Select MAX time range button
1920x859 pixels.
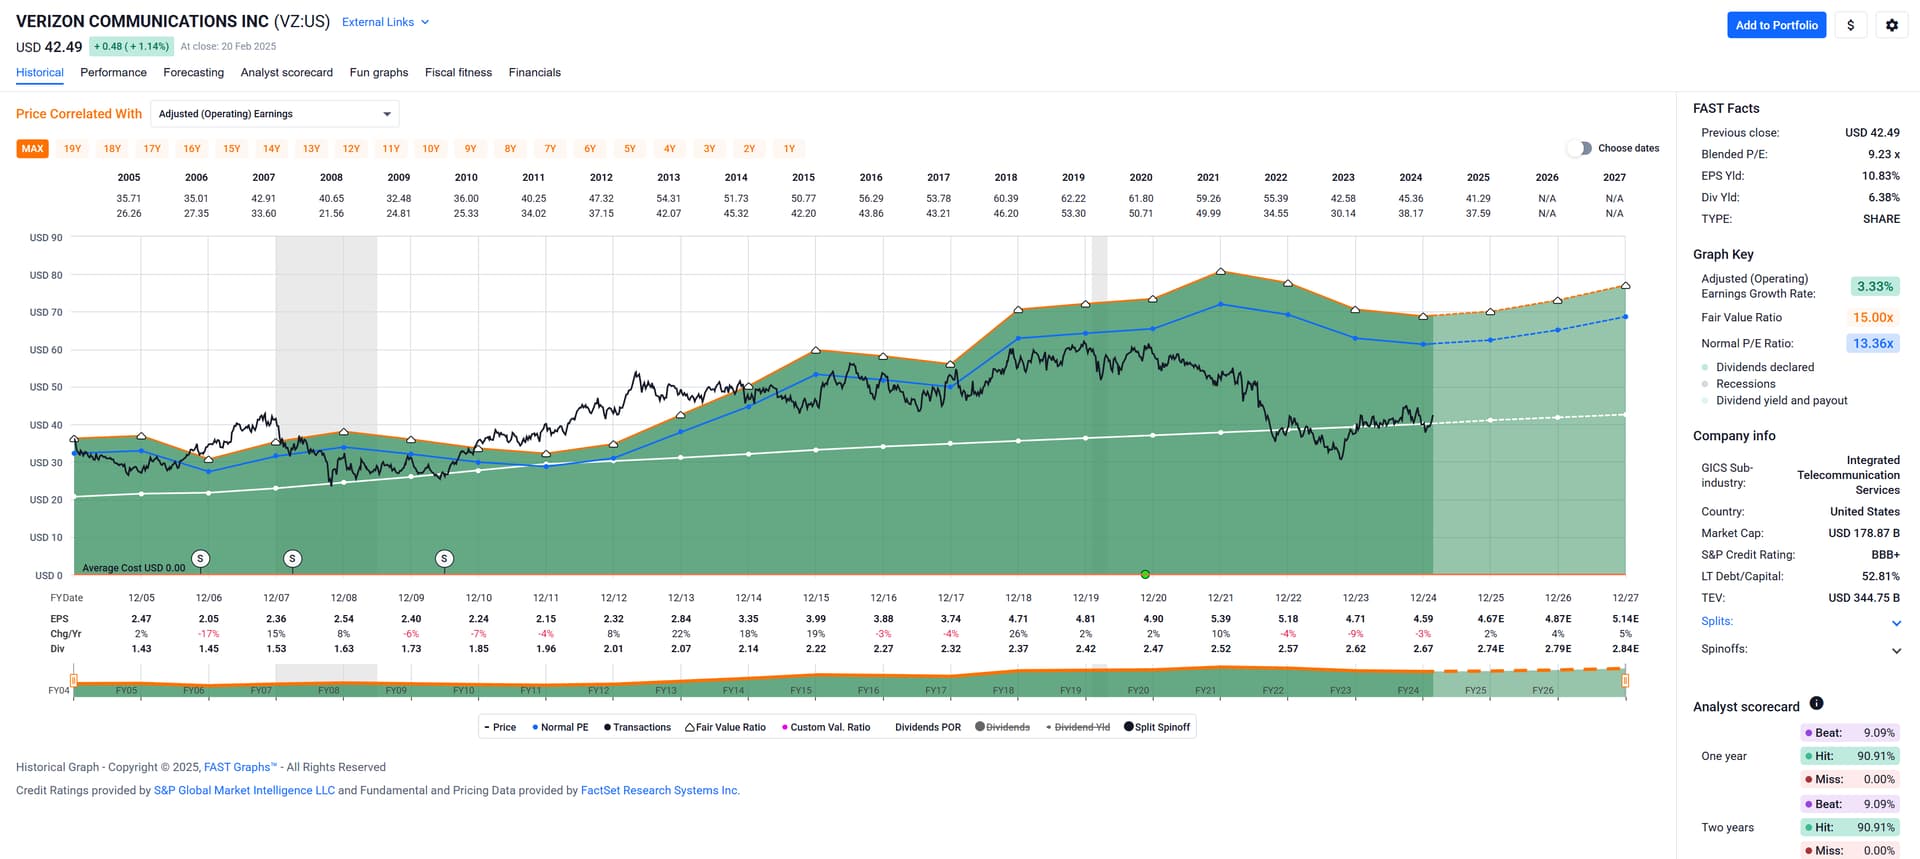[32, 148]
